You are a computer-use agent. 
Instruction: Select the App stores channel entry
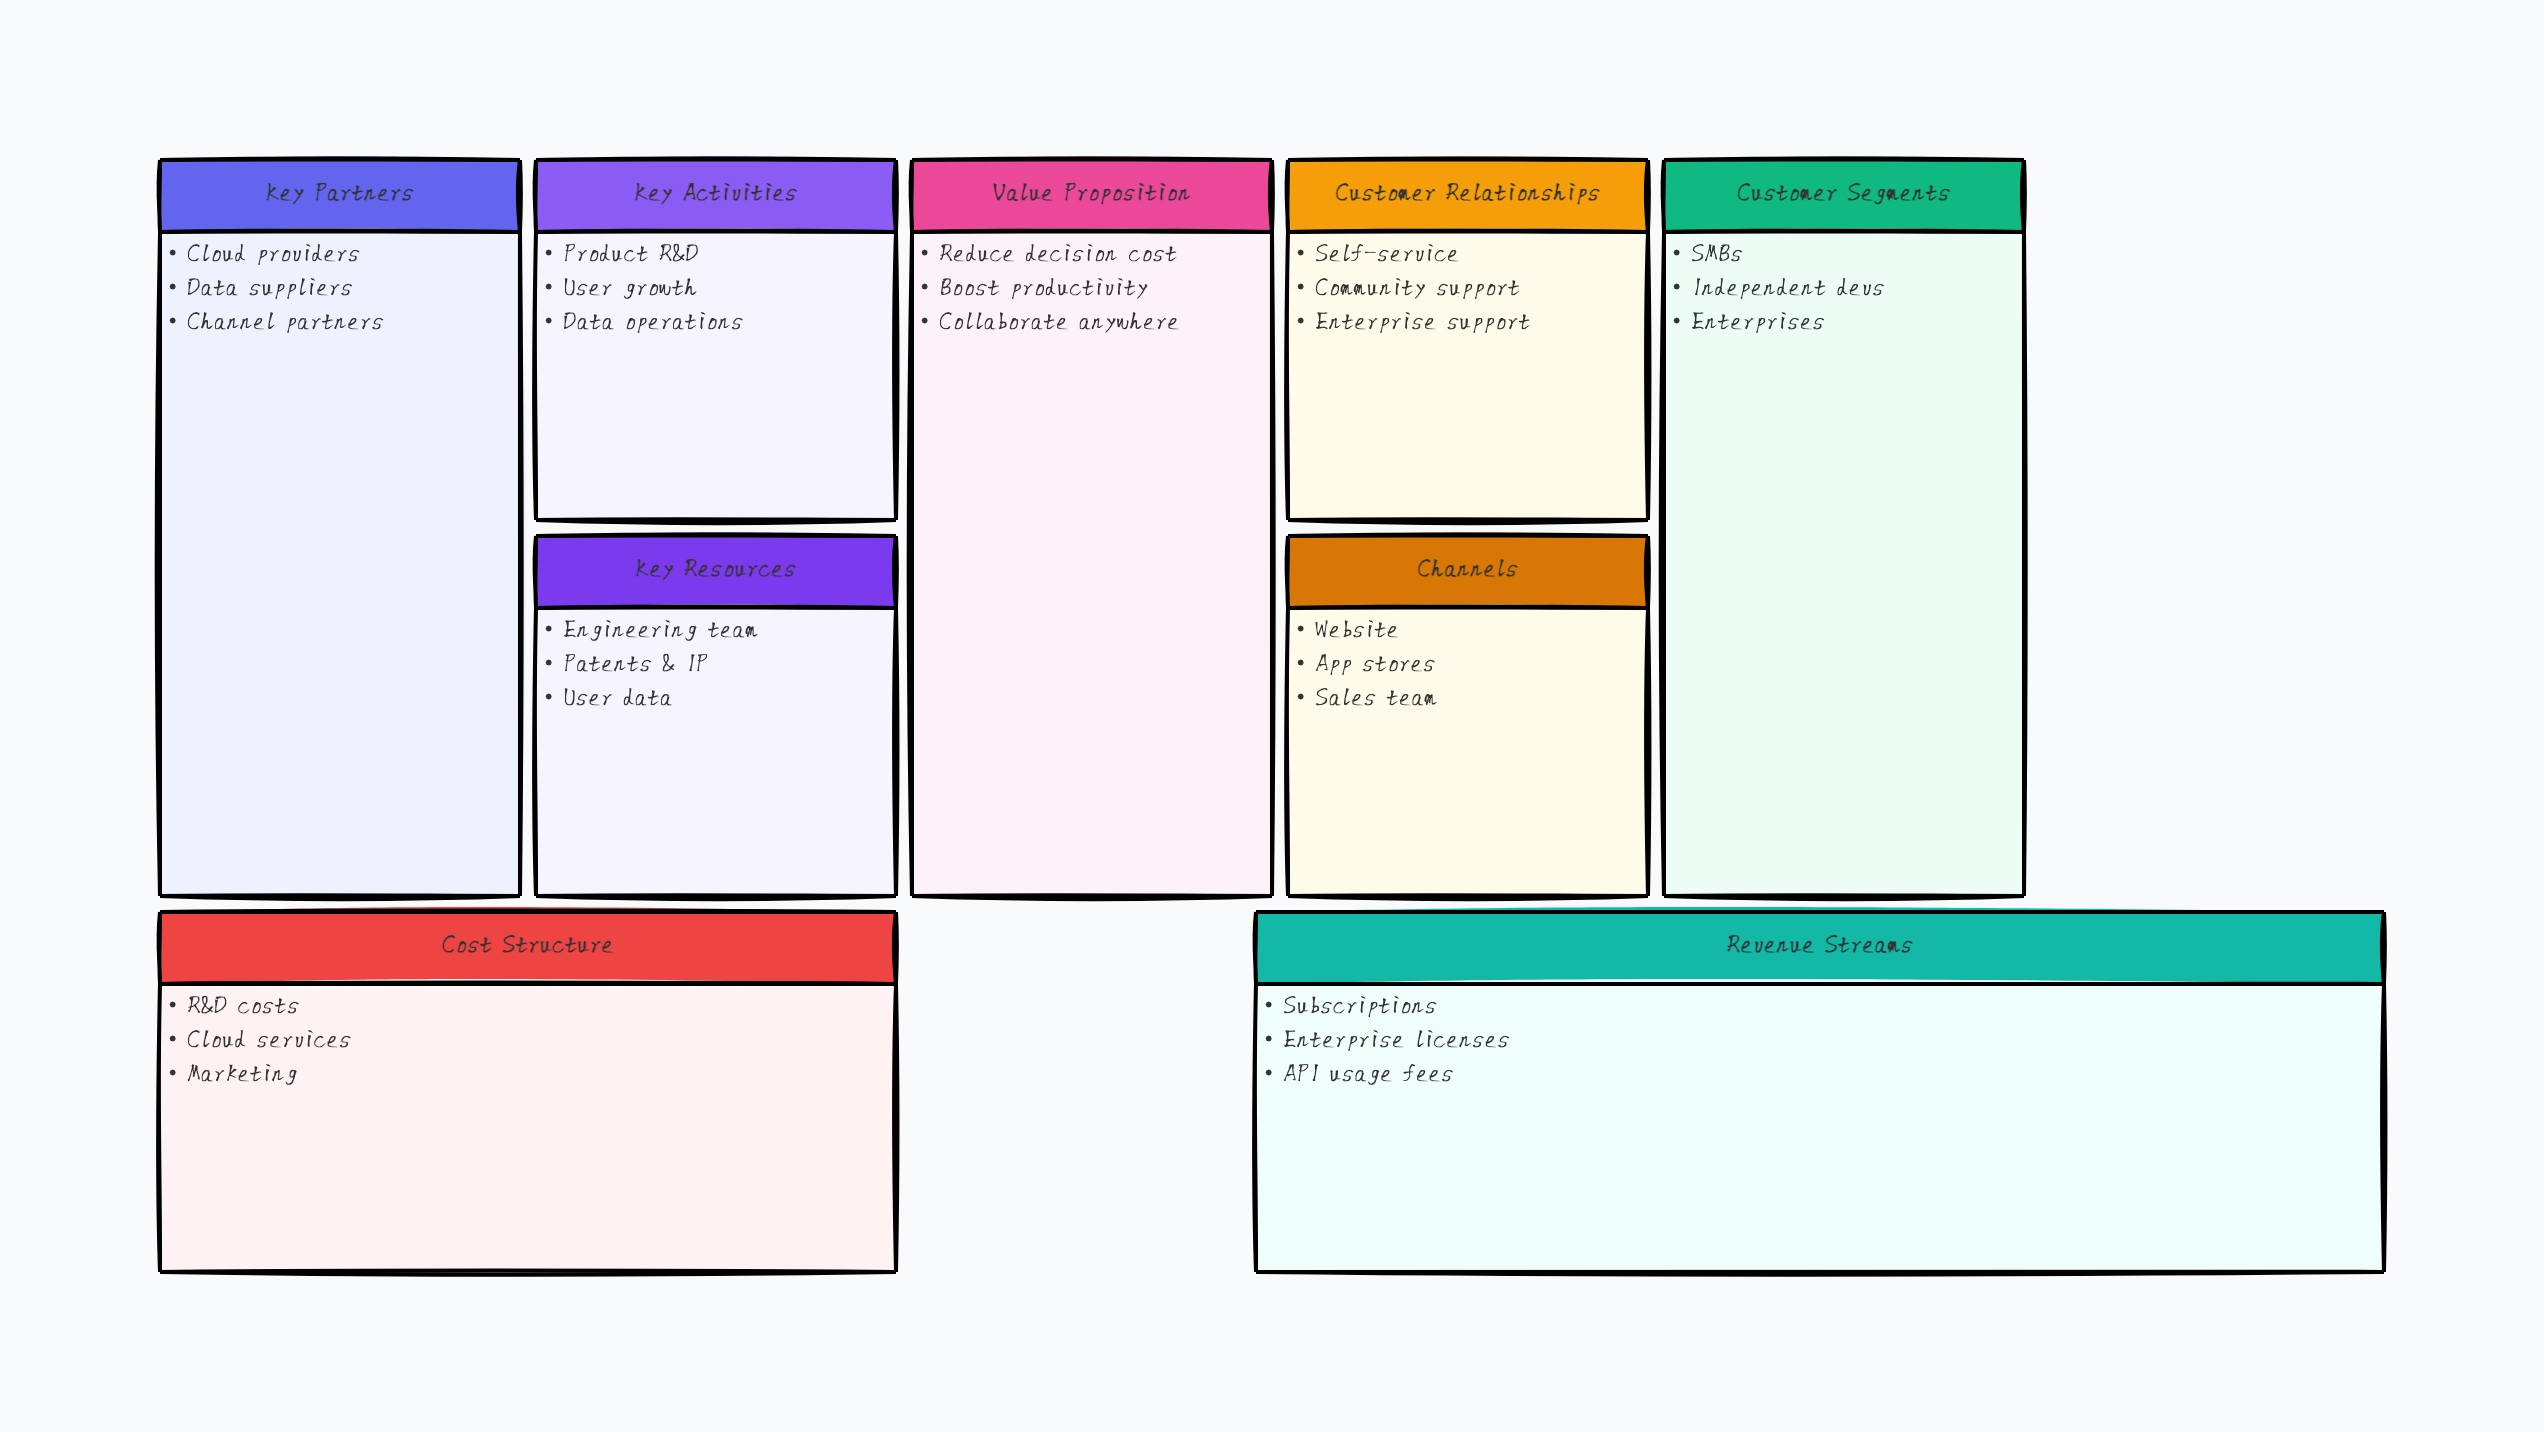pyautogui.click(x=1376, y=663)
